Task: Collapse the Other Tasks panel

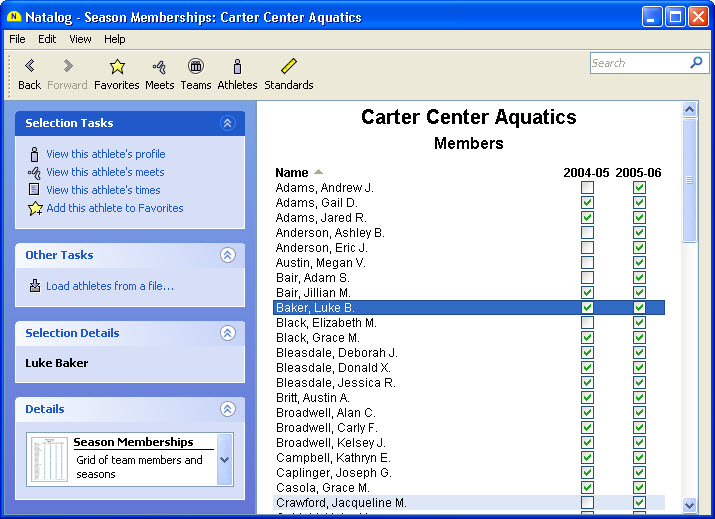Action: click(x=227, y=255)
